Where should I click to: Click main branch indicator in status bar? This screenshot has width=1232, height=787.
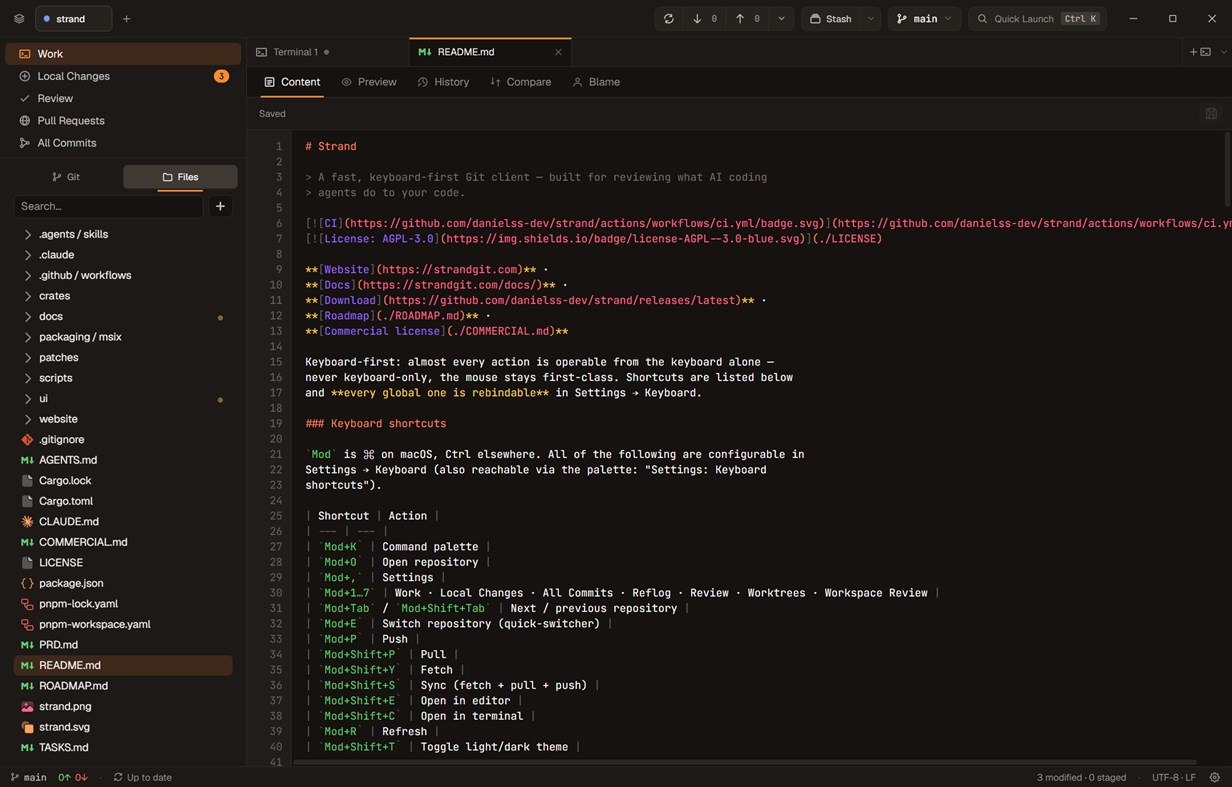(x=28, y=777)
